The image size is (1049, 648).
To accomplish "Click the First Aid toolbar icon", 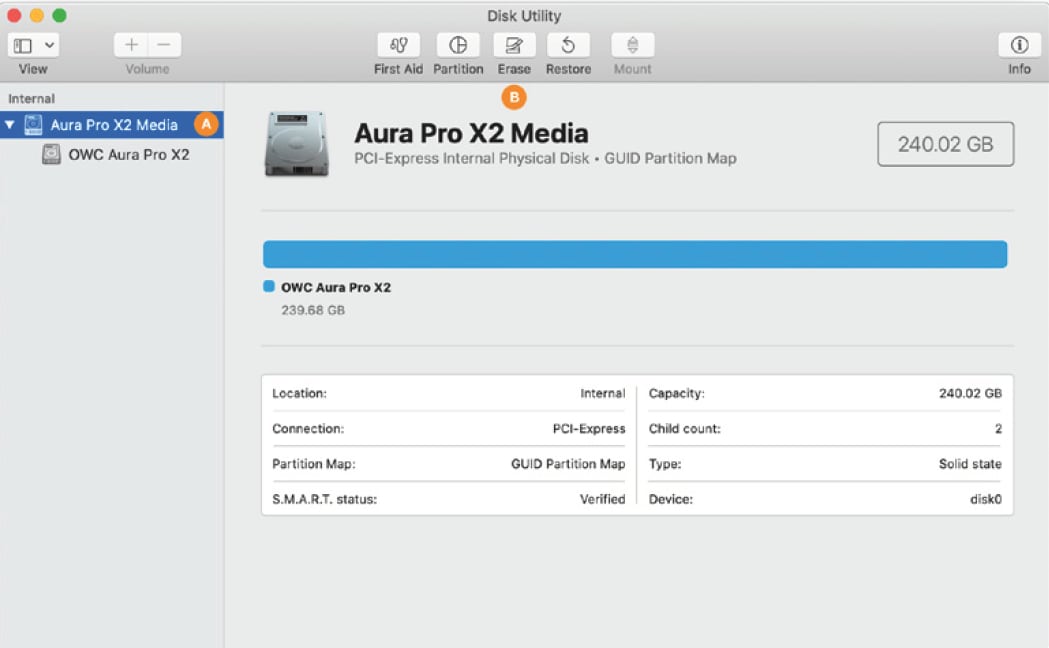I will 398,46.
